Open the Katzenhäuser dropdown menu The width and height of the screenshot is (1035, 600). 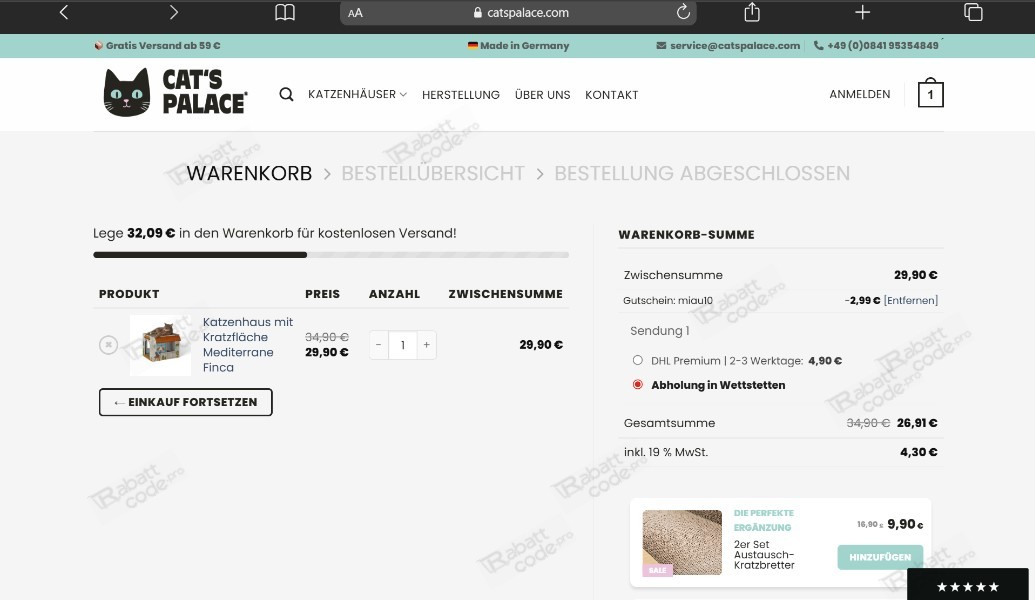pos(357,94)
